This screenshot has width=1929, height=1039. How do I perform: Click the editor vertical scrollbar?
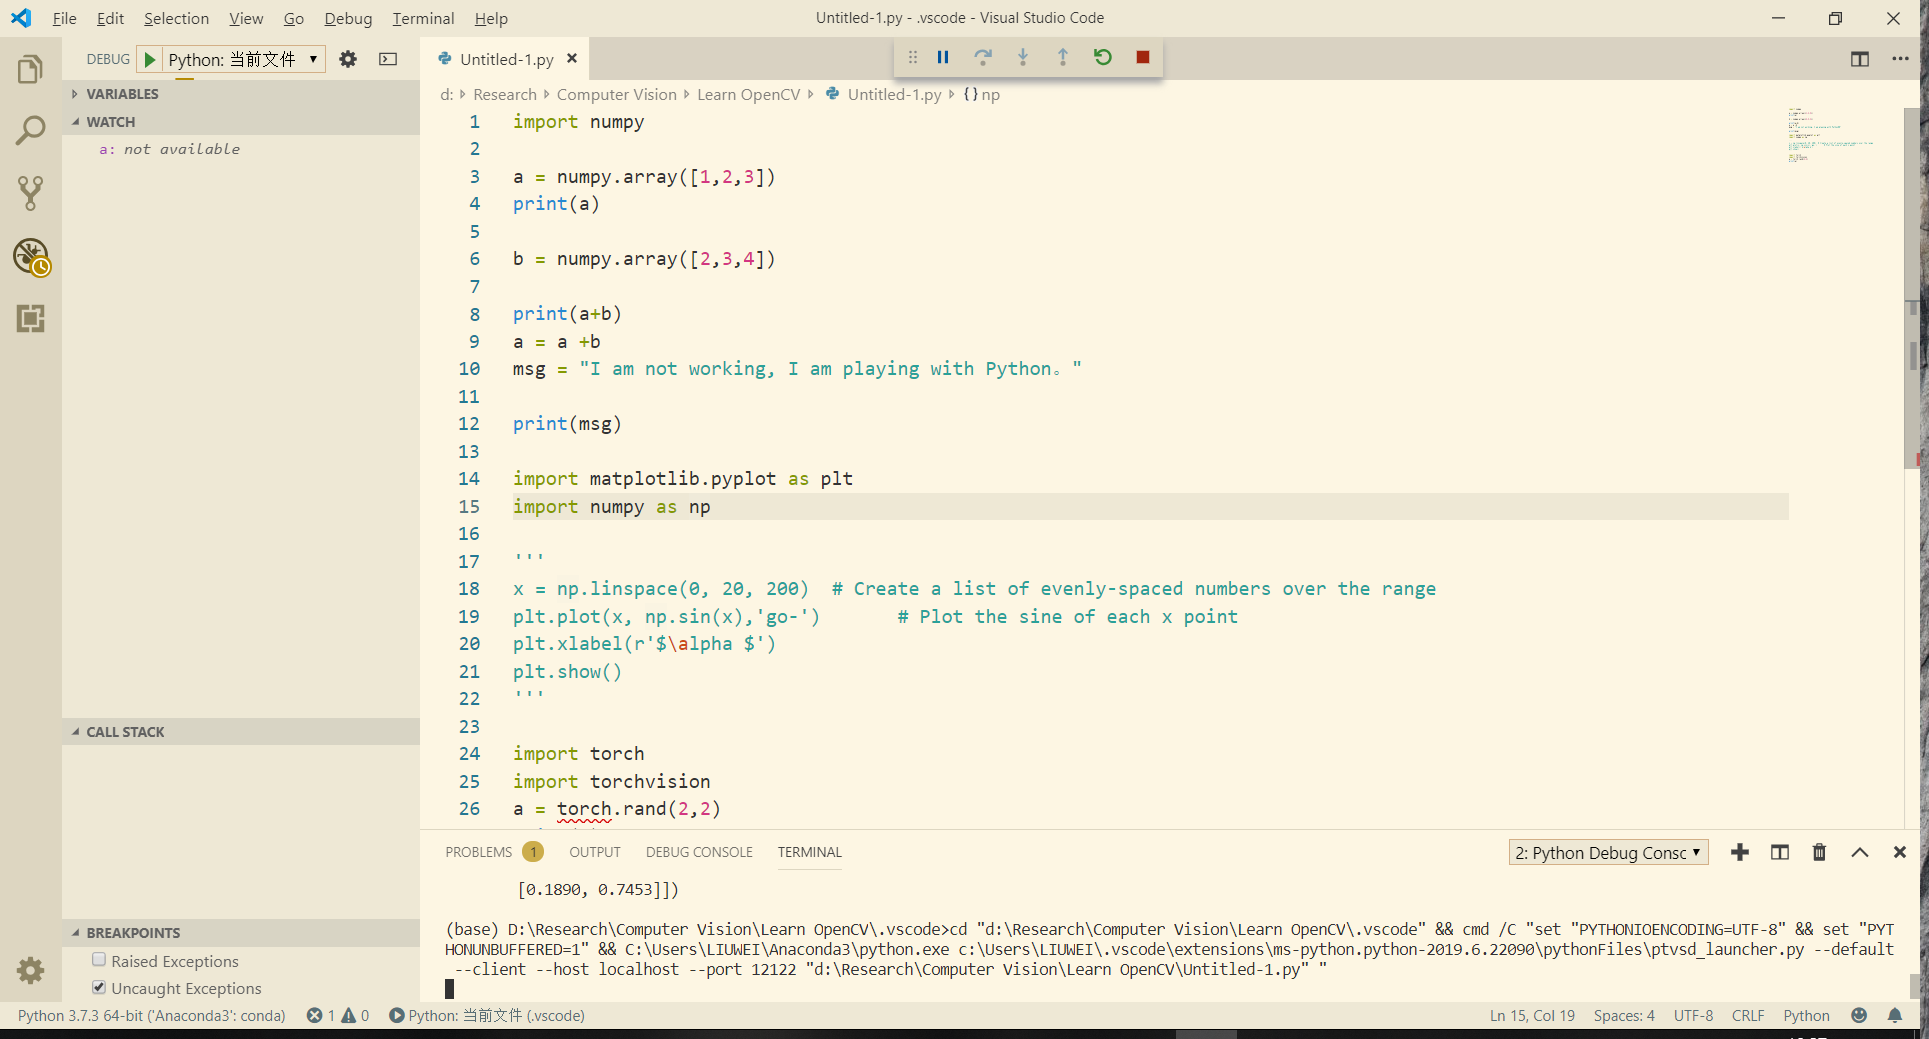coord(1912,287)
